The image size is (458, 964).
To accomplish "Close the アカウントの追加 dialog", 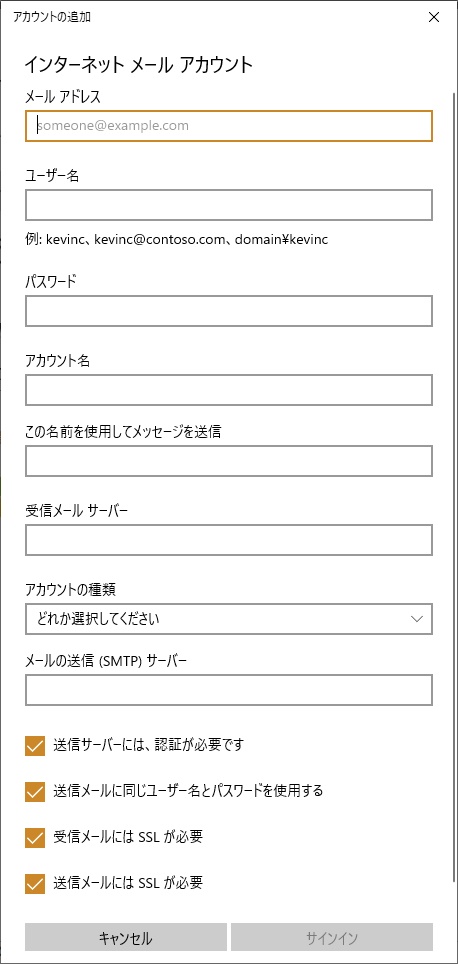I will click(434, 17).
